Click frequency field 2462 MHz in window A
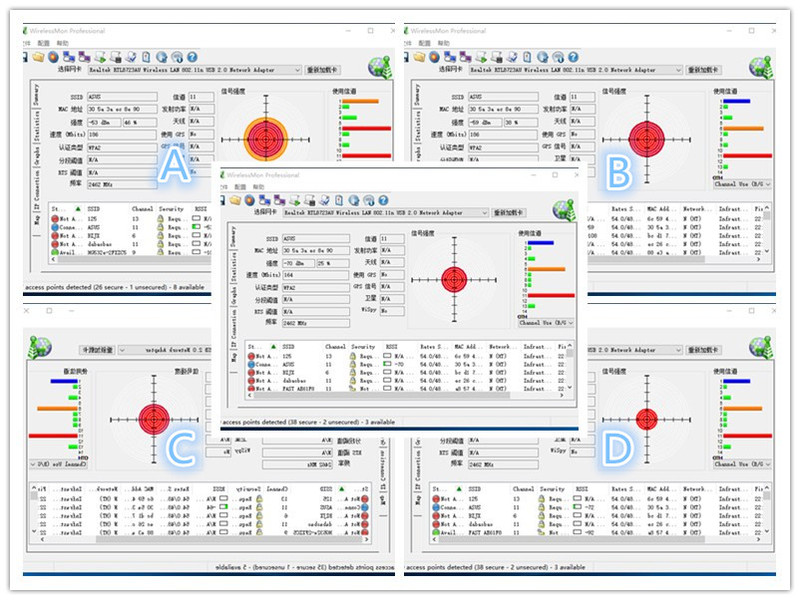 coord(122,185)
